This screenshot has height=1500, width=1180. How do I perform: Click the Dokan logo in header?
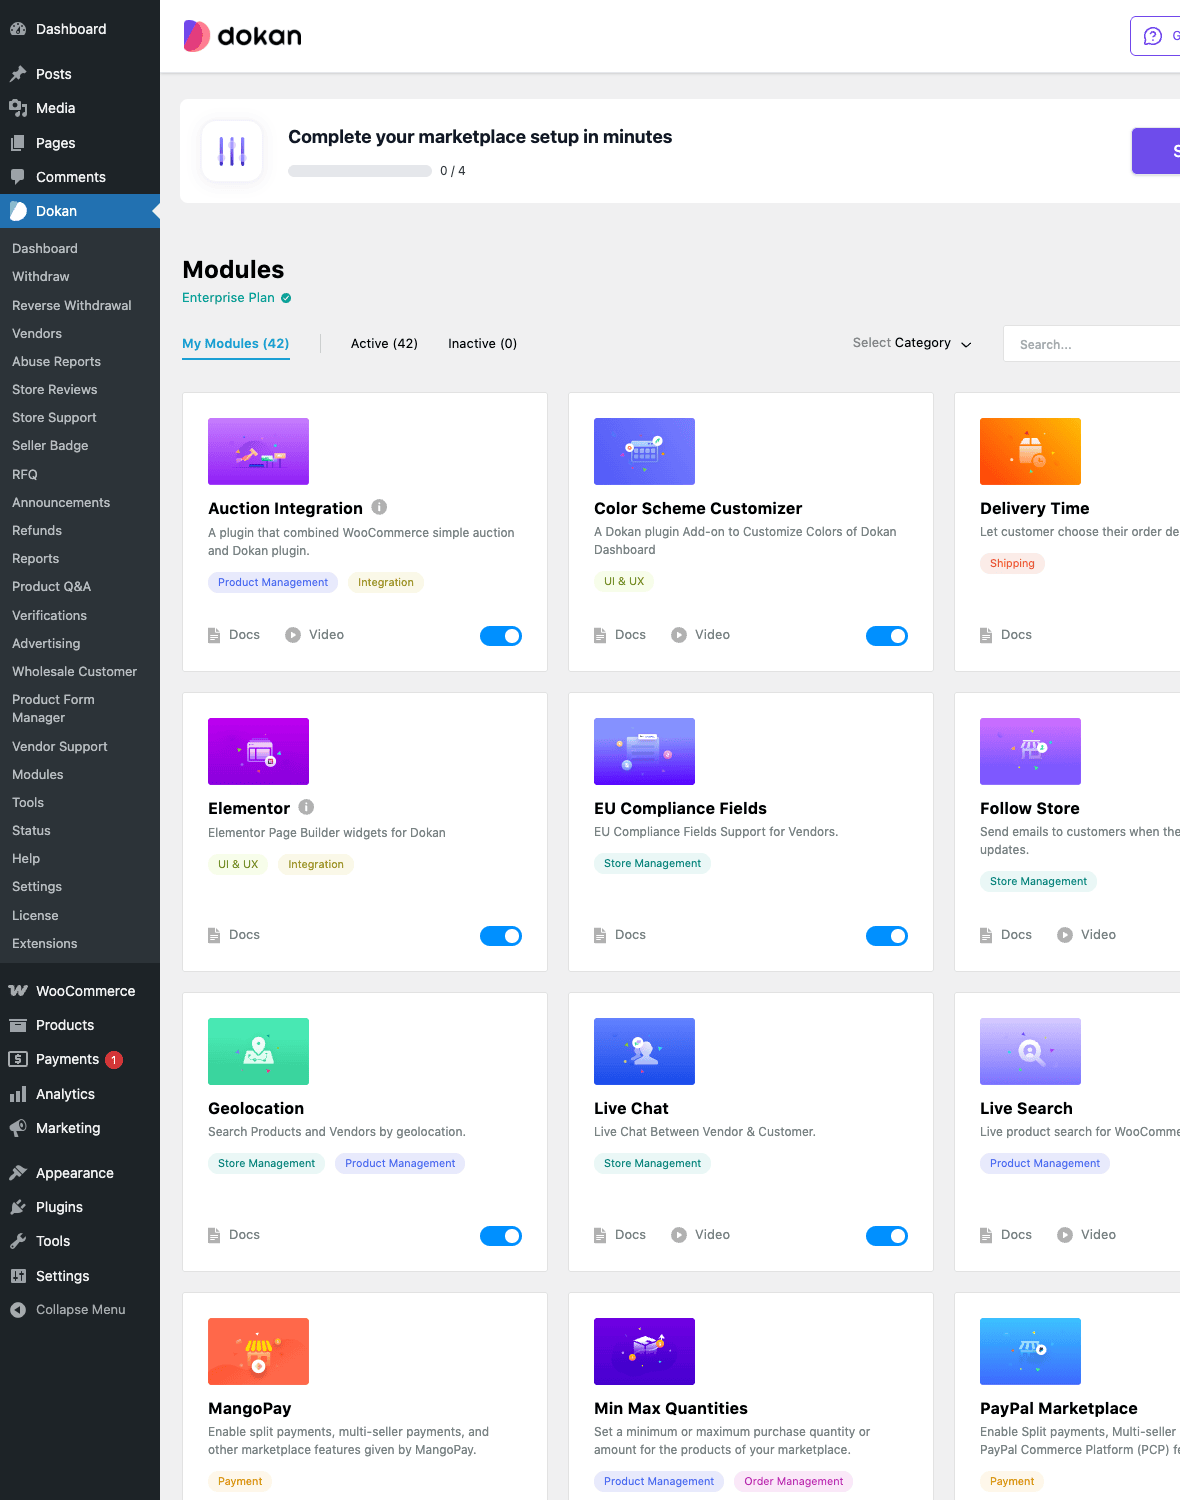(243, 36)
